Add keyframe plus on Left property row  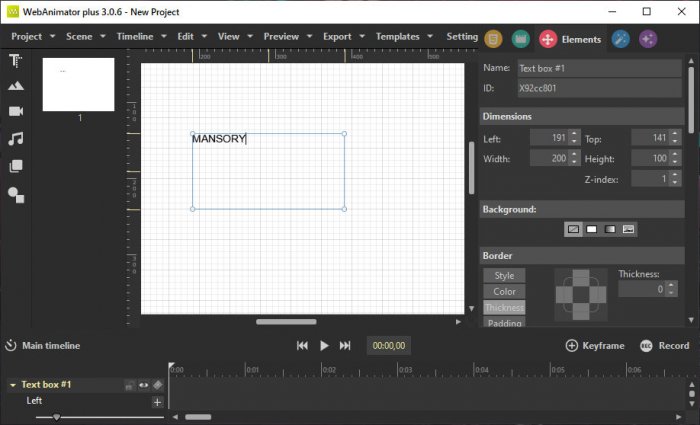pyautogui.click(x=157, y=402)
